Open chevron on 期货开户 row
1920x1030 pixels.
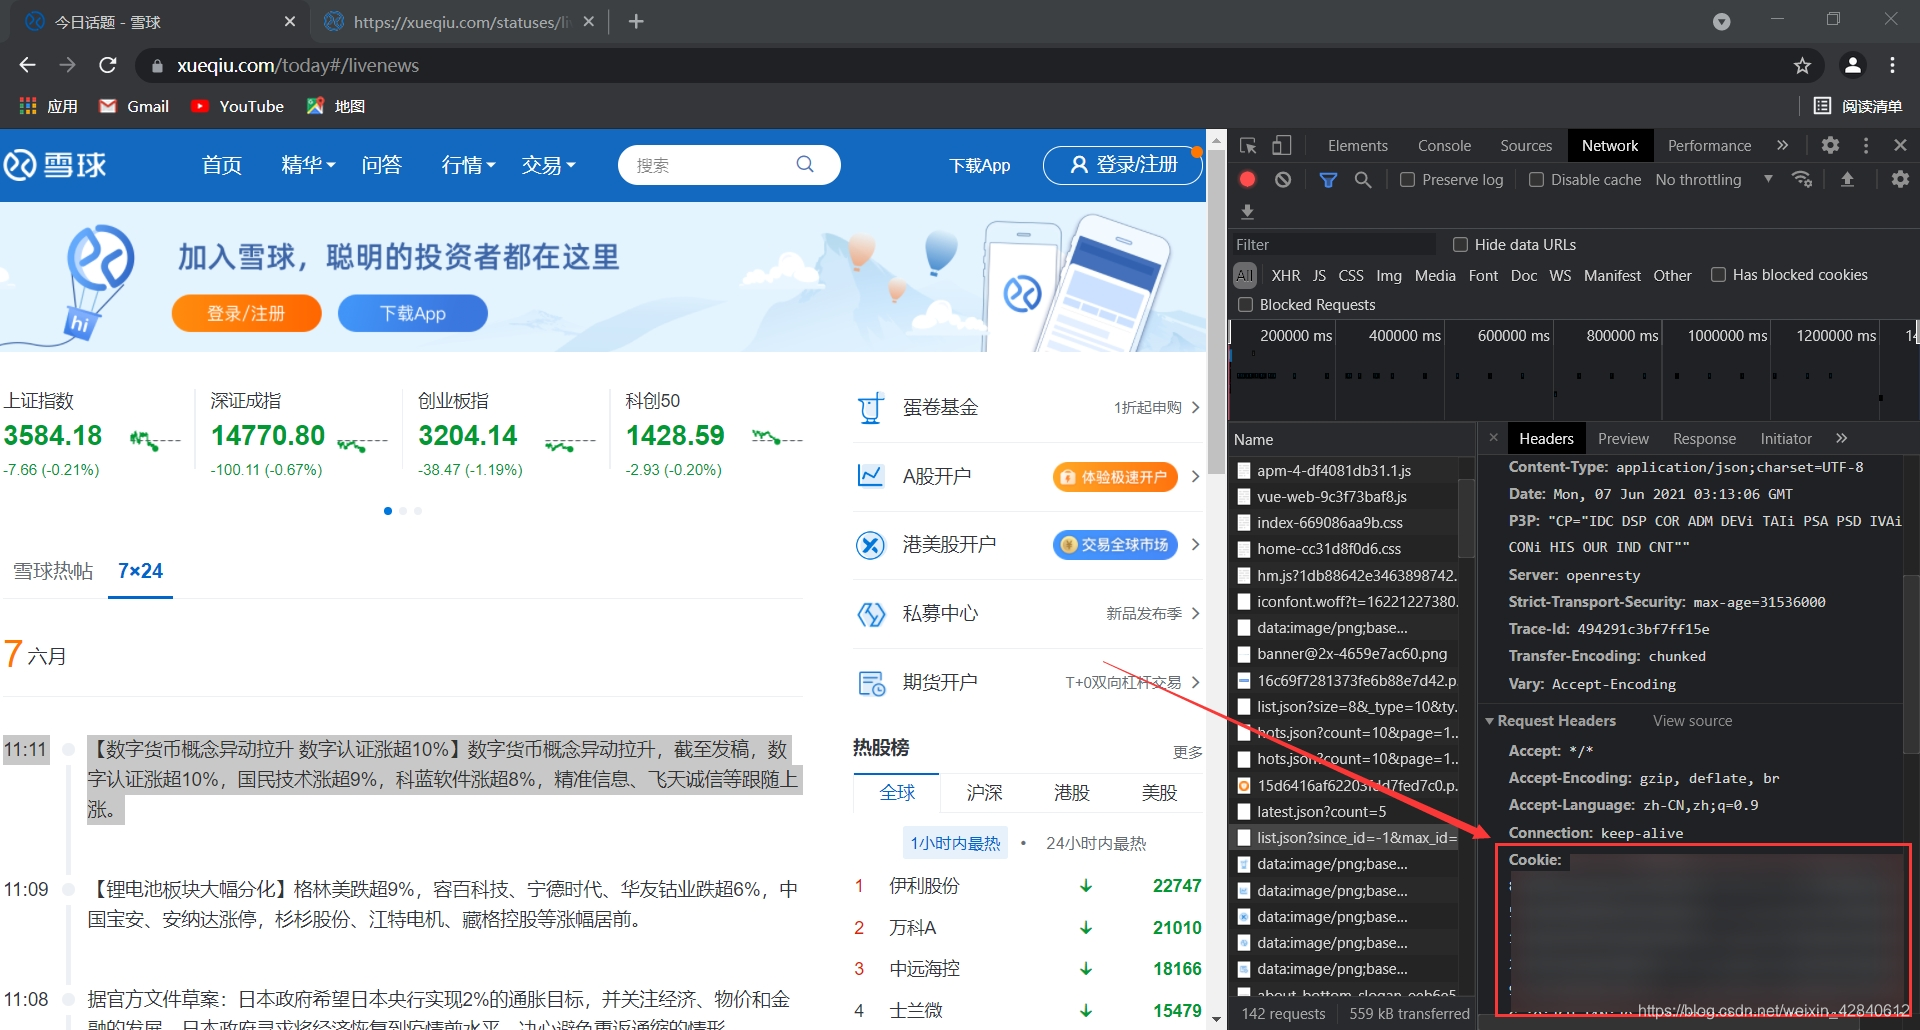click(1195, 683)
